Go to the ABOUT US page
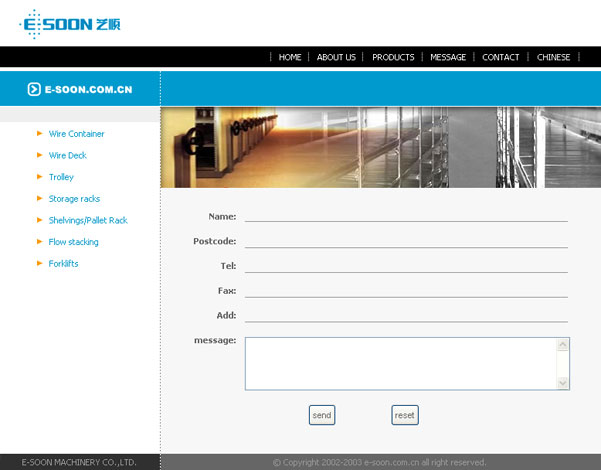The width and height of the screenshot is (601, 470). [336, 57]
